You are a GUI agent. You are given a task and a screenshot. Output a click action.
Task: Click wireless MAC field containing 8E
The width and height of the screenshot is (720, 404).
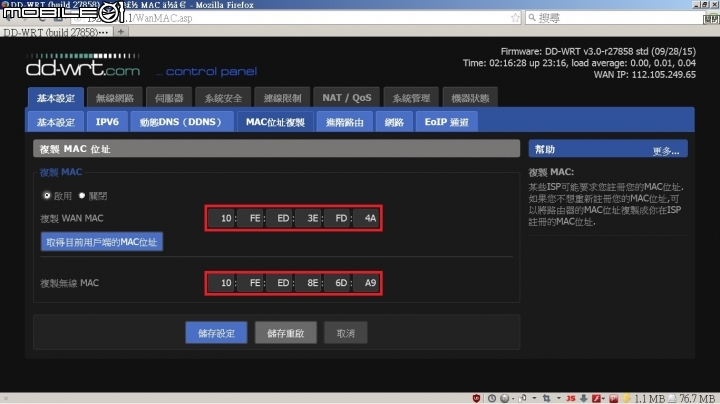[309, 283]
